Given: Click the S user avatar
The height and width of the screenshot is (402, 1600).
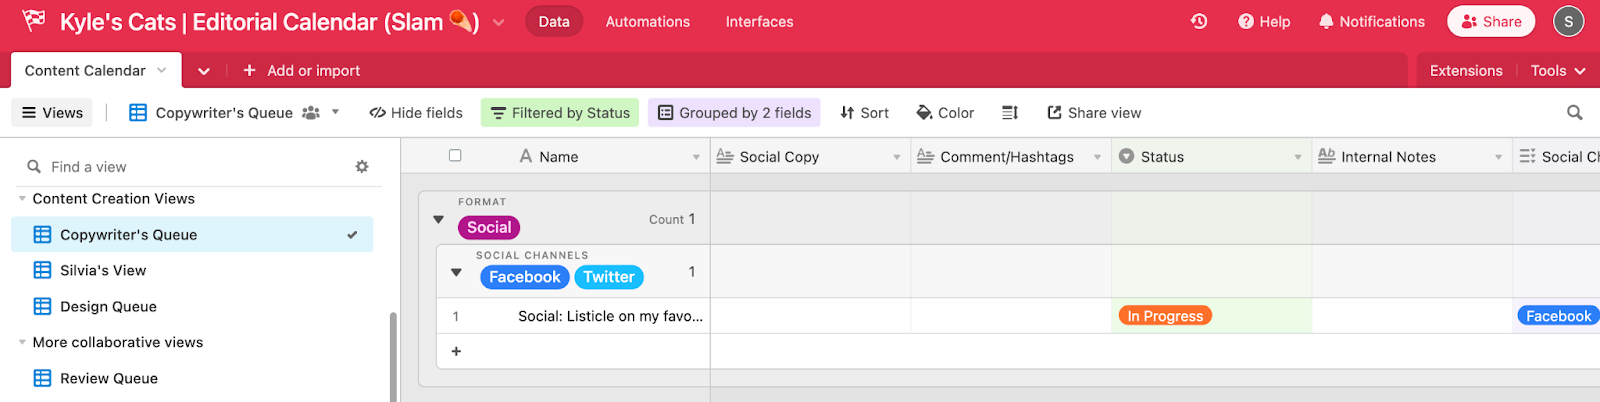Looking at the screenshot, I should coord(1568,21).
